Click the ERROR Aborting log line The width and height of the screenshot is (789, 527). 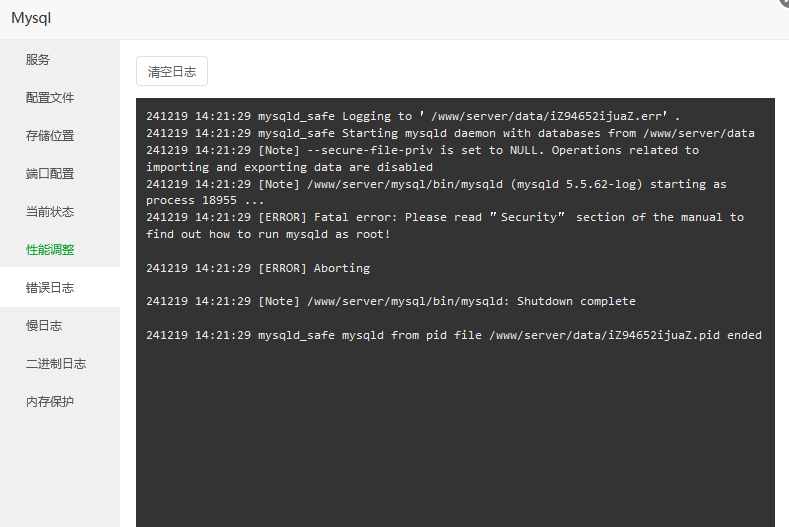[258, 268]
